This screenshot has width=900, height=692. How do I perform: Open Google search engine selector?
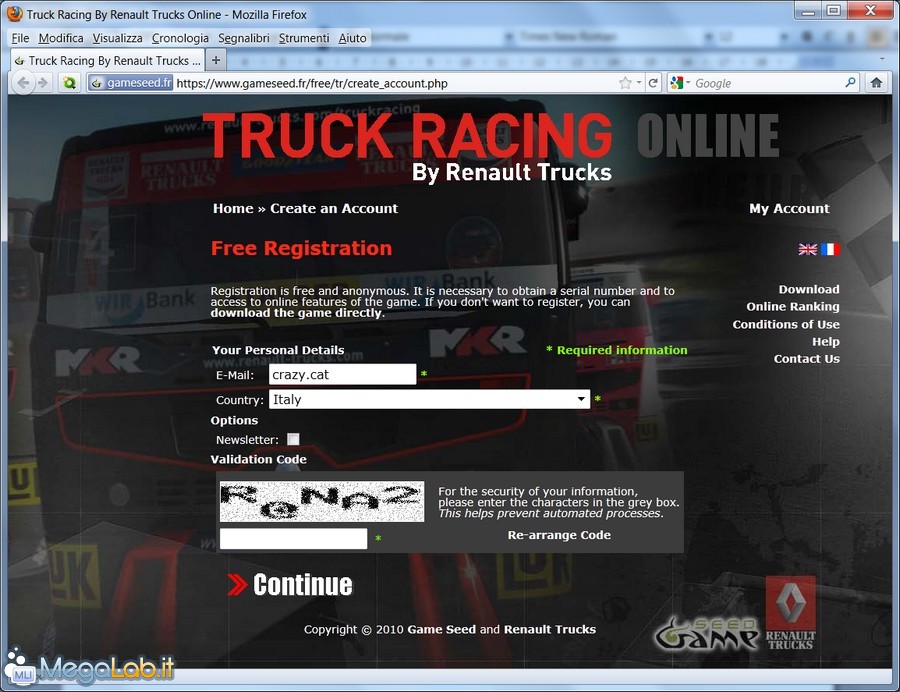680,83
